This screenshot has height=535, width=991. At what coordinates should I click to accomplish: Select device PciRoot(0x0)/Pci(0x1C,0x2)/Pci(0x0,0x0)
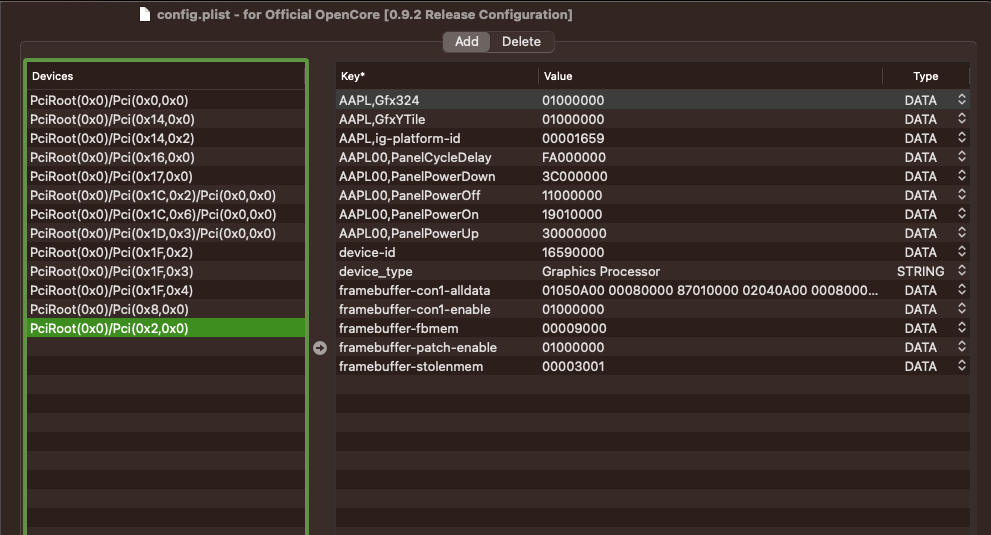tap(166, 195)
